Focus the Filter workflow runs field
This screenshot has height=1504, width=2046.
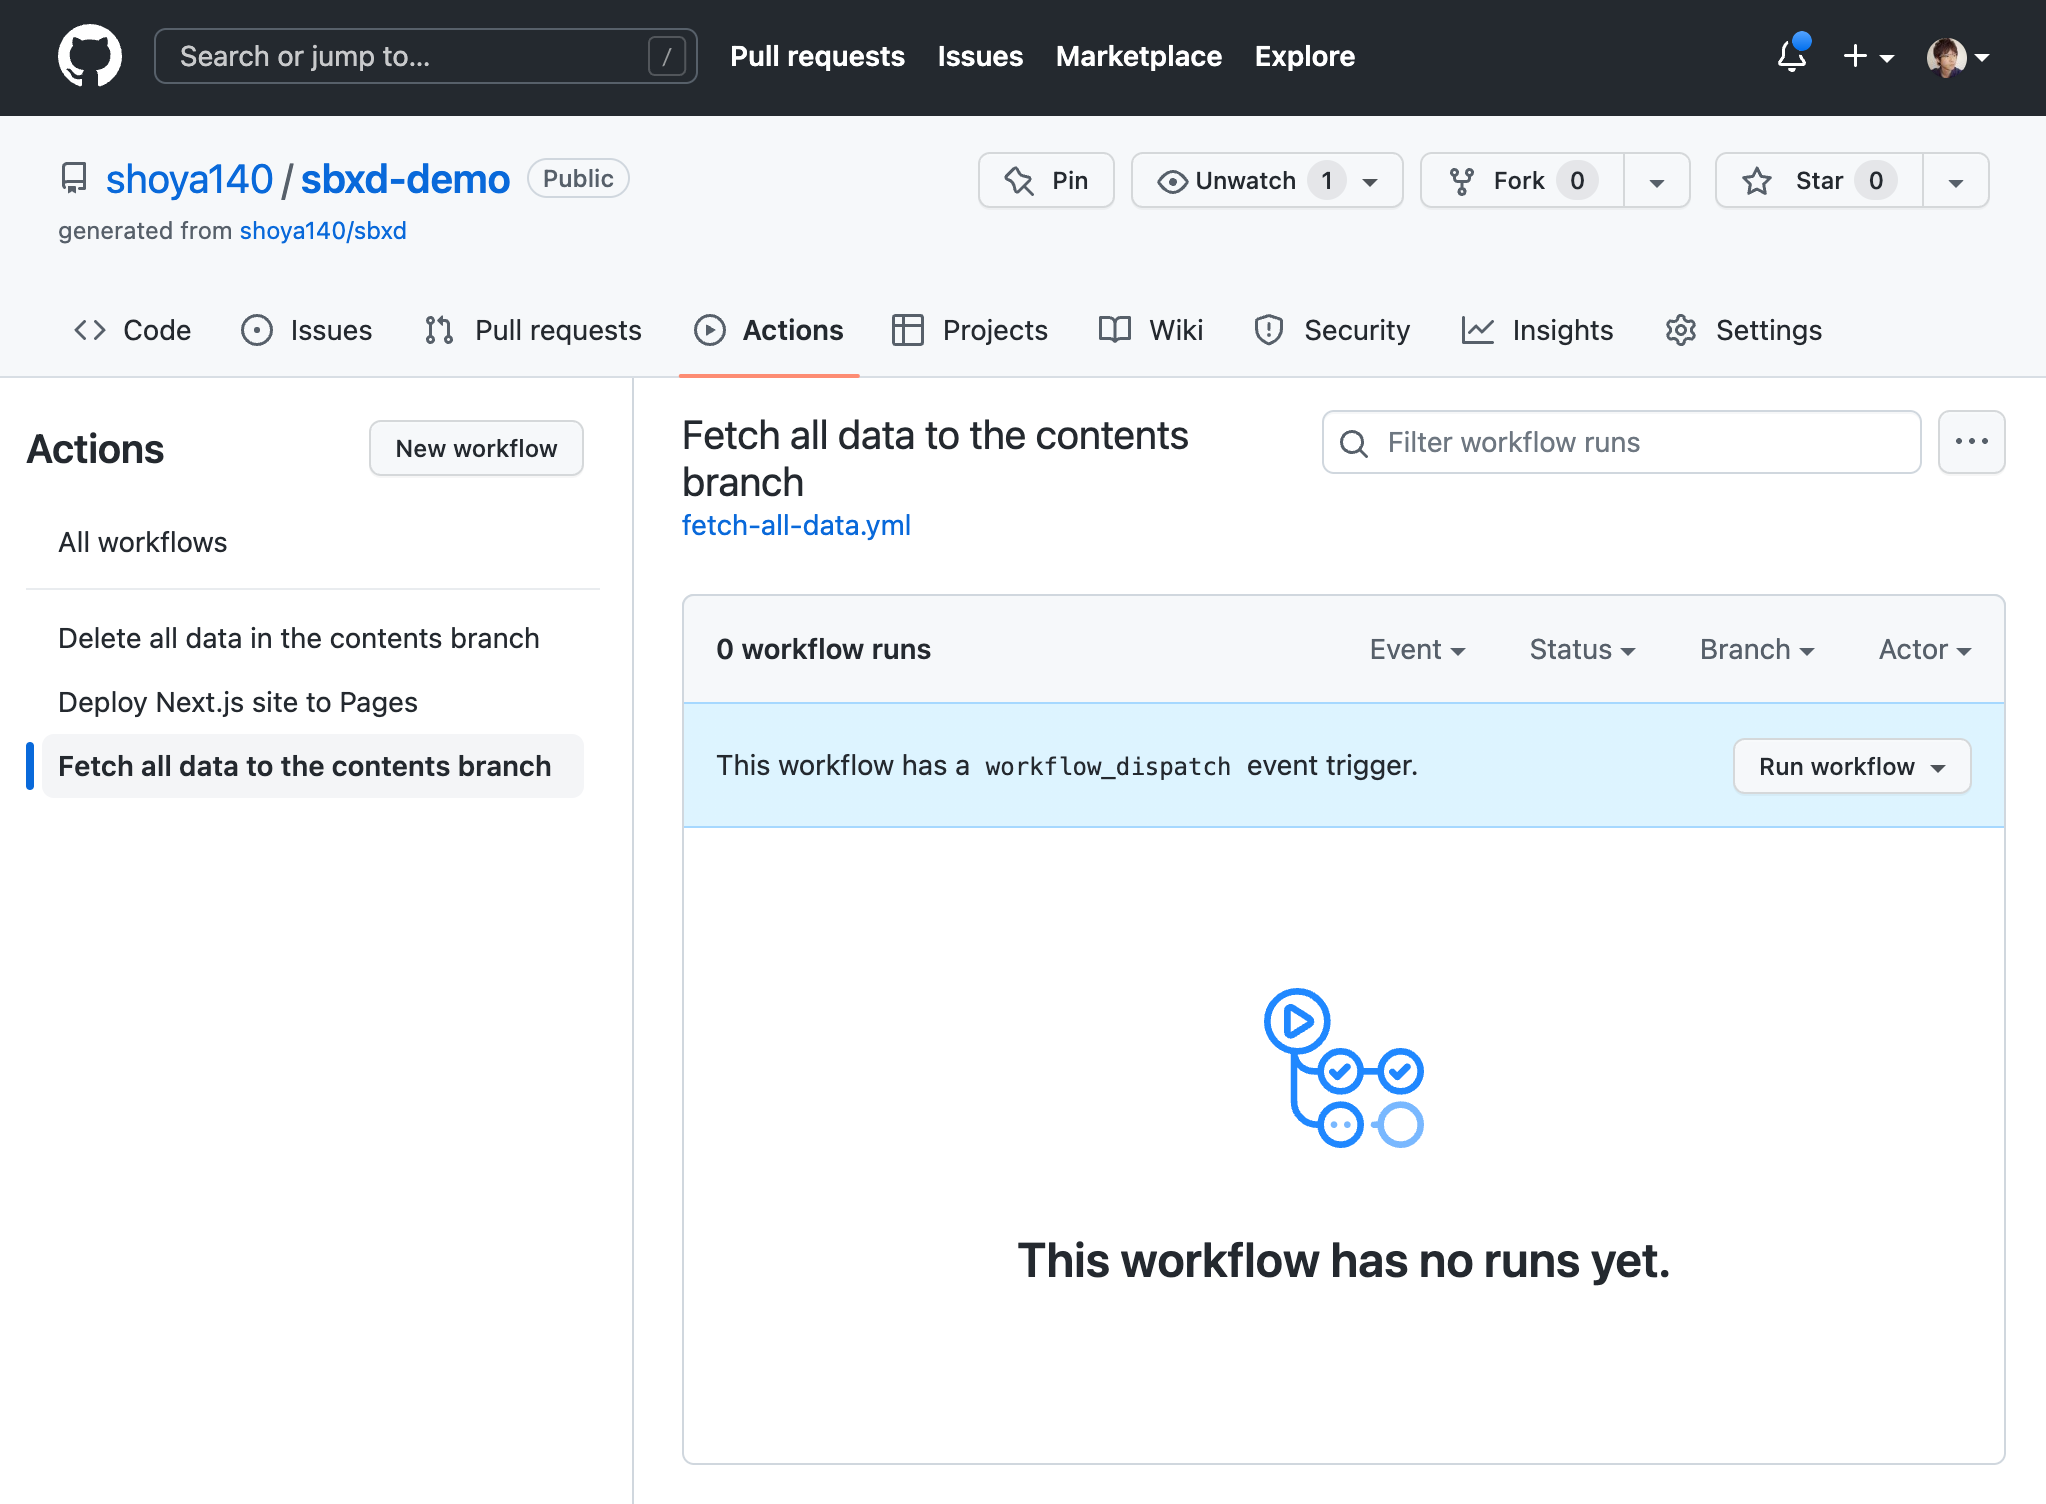click(1621, 442)
